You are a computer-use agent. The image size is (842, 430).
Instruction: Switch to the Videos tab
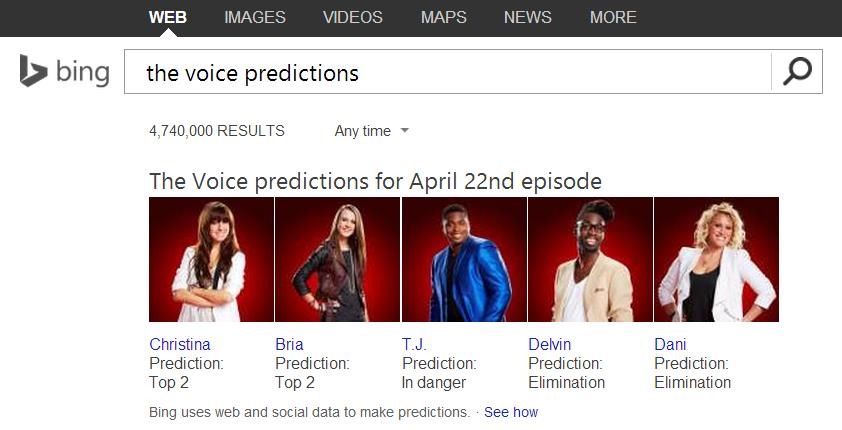[x=353, y=17]
